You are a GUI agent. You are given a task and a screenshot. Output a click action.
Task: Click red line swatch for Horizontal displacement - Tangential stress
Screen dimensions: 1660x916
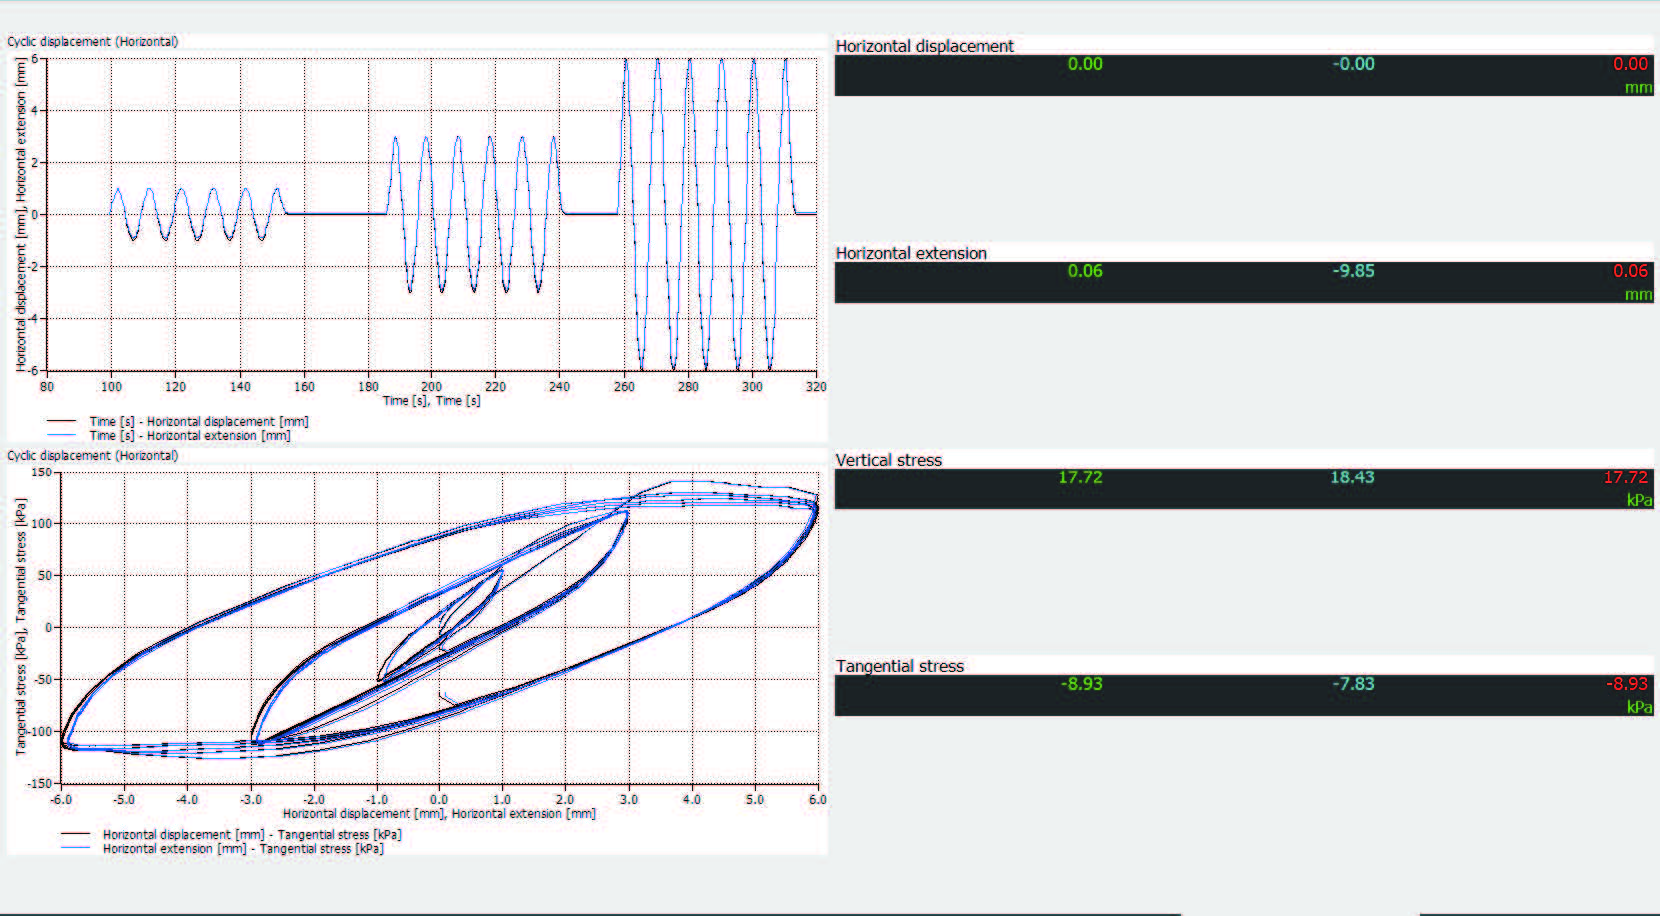[76, 834]
